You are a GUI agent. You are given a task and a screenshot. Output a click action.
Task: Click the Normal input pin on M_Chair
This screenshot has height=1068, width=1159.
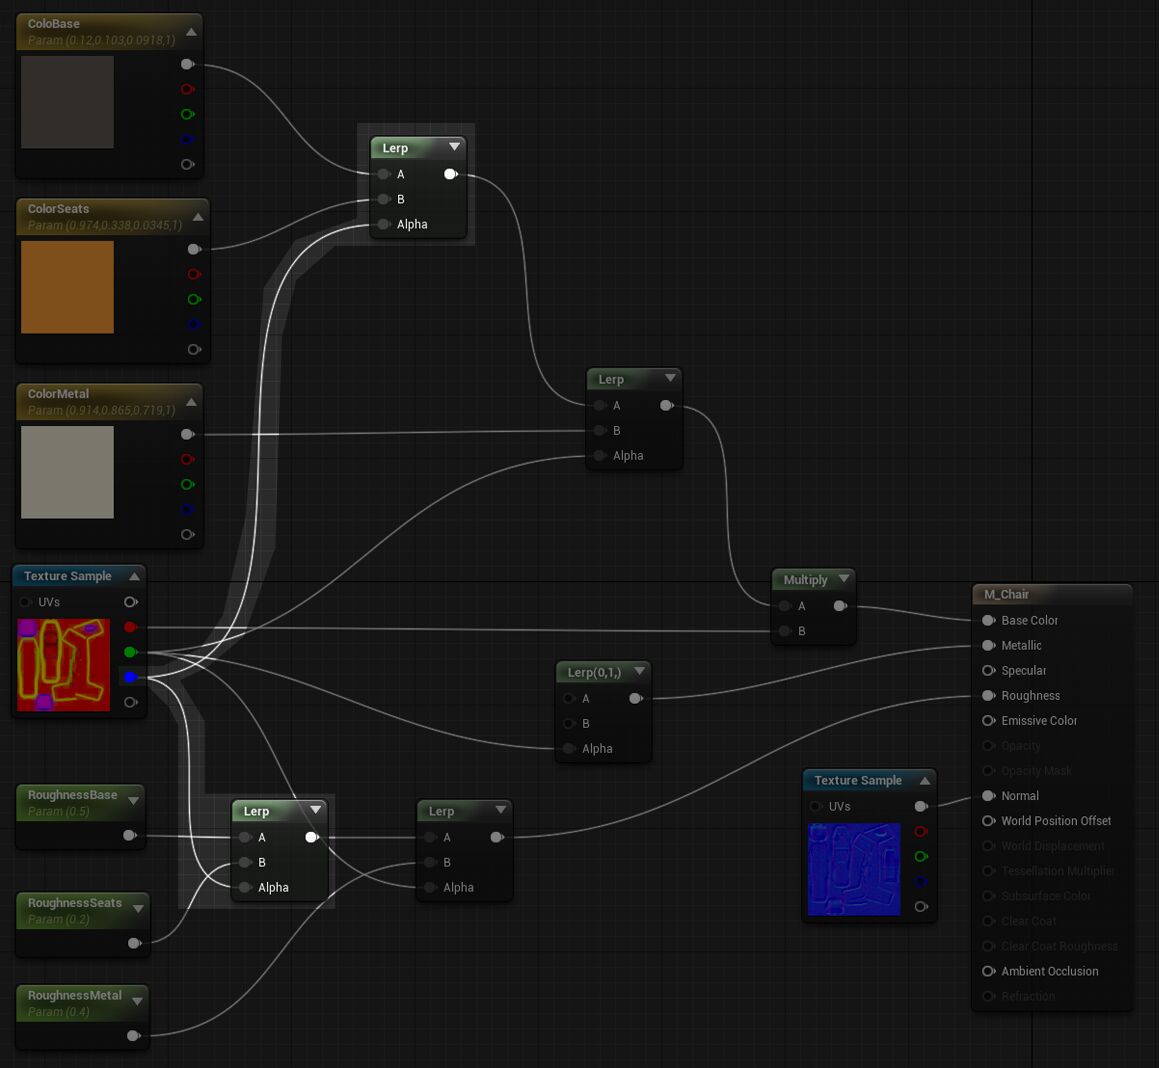click(x=988, y=796)
